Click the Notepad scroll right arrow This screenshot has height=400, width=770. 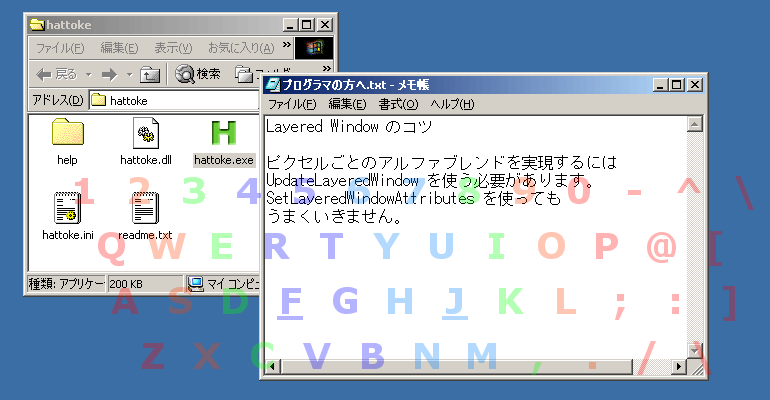click(679, 366)
